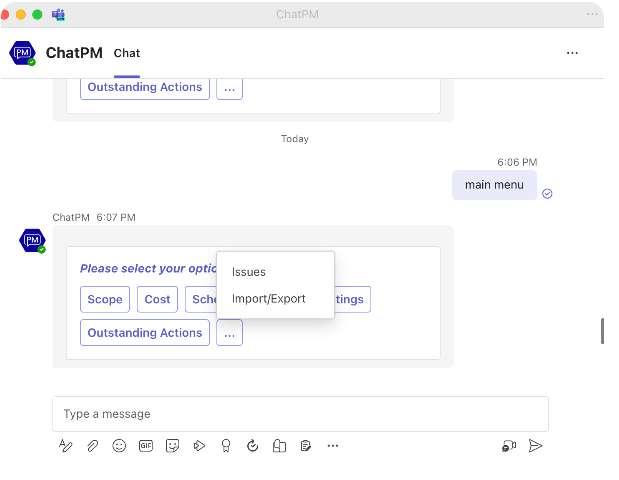Switch to the Chat tab
The width and height of the screenshot is (619, 480).
pyautogui.click(x=127, y=53)
